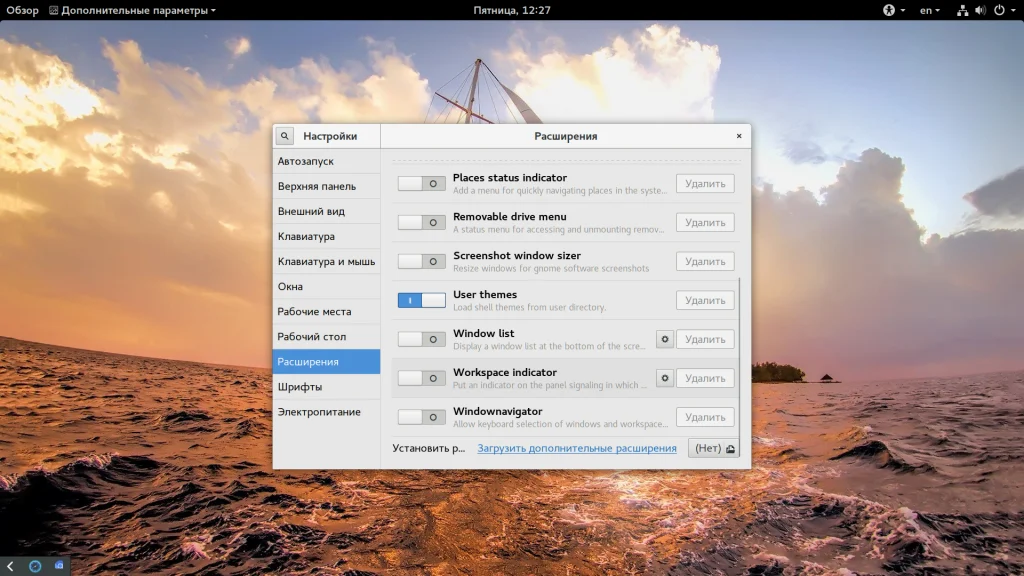Open the en keyboard layout dropdown
The image size is (1024, 576).
point(930,10)
